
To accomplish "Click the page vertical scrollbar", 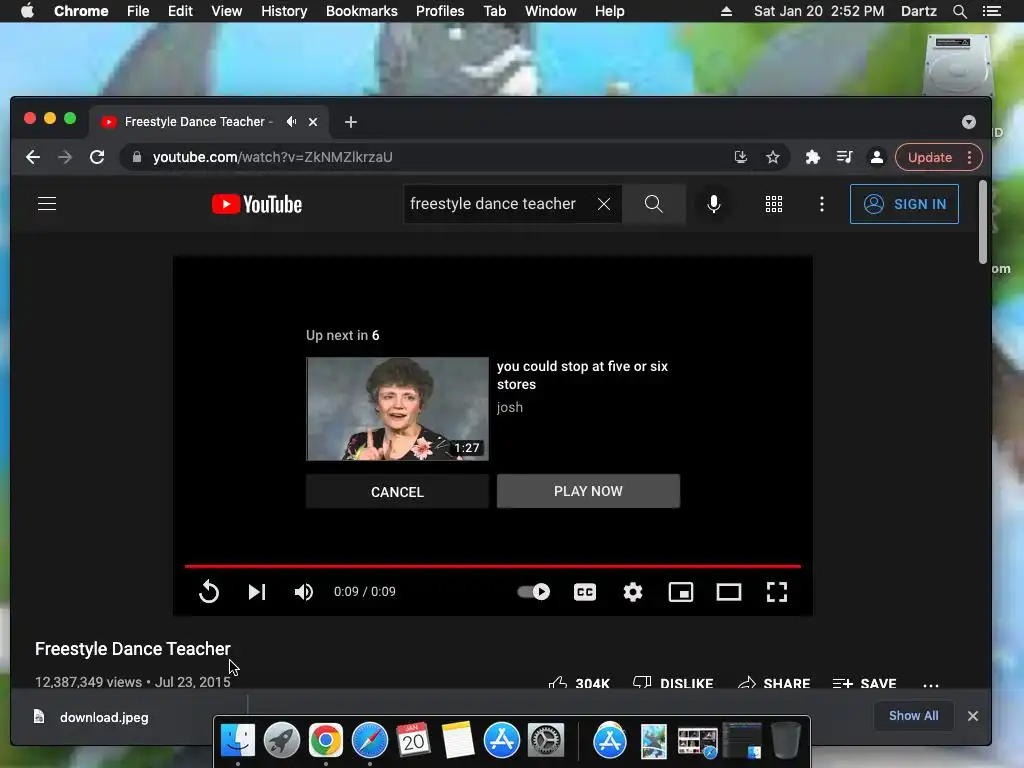I will click(983, 223).
